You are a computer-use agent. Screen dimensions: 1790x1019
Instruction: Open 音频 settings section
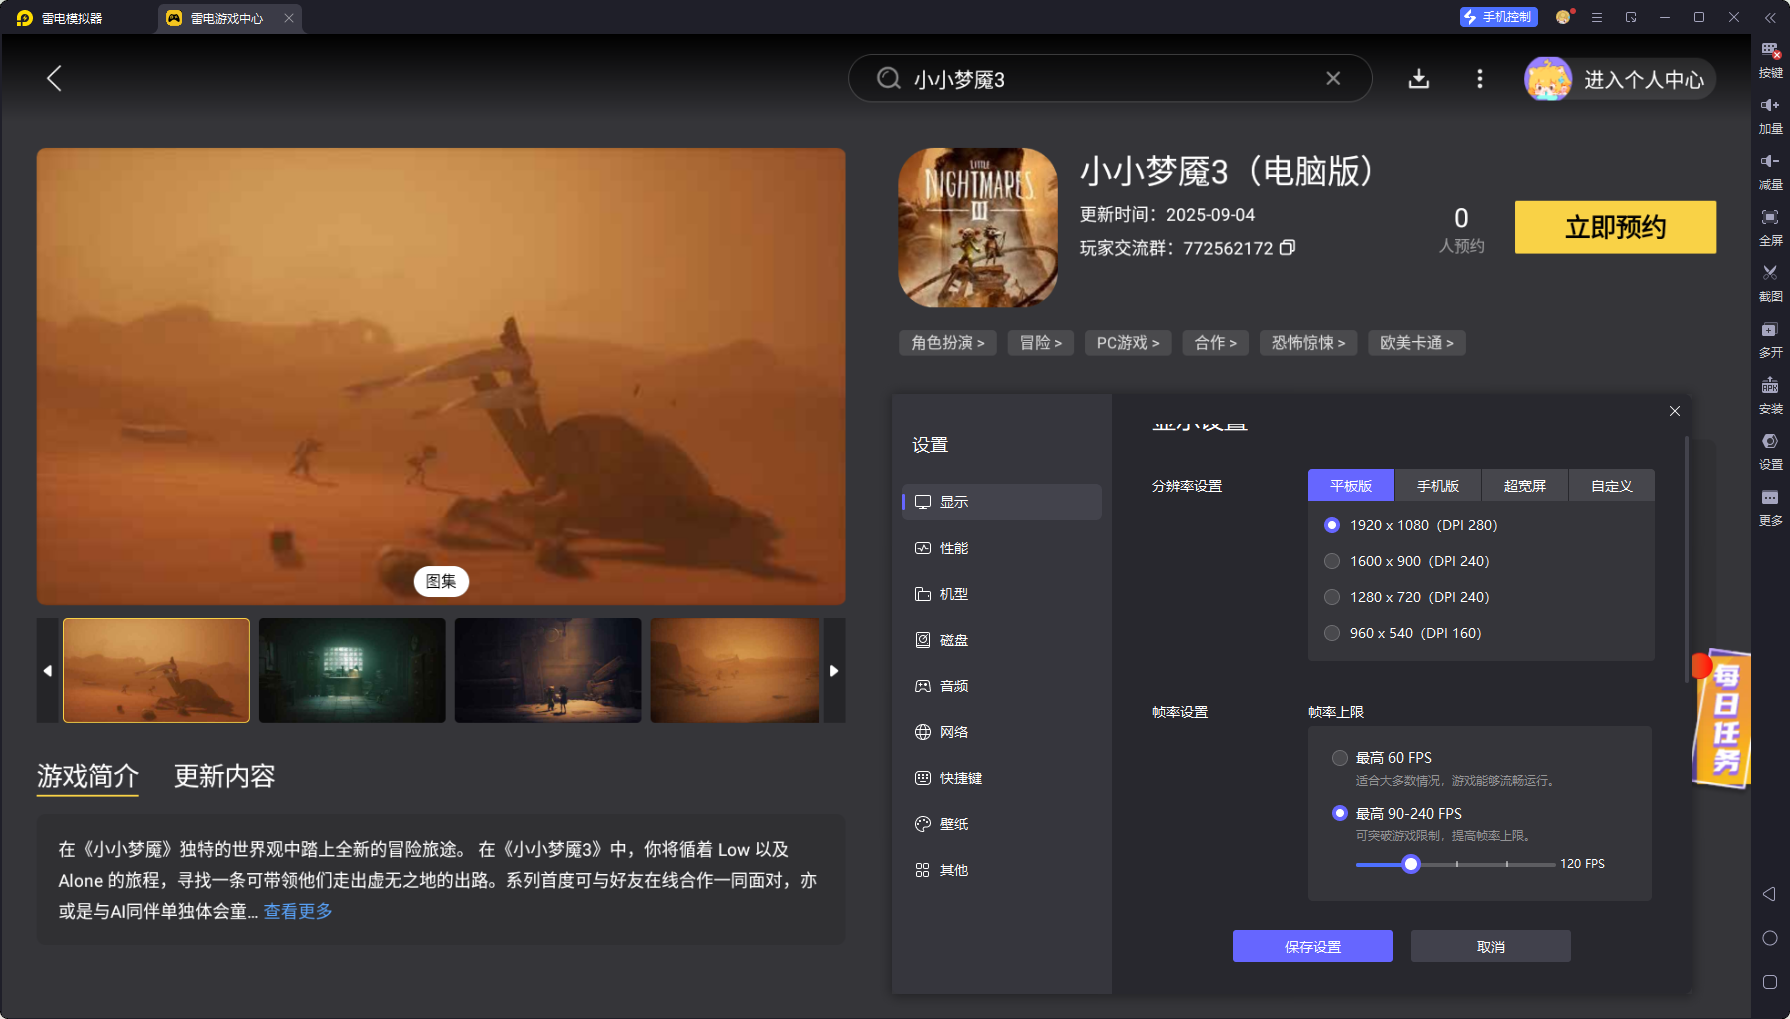(1001, 686)
